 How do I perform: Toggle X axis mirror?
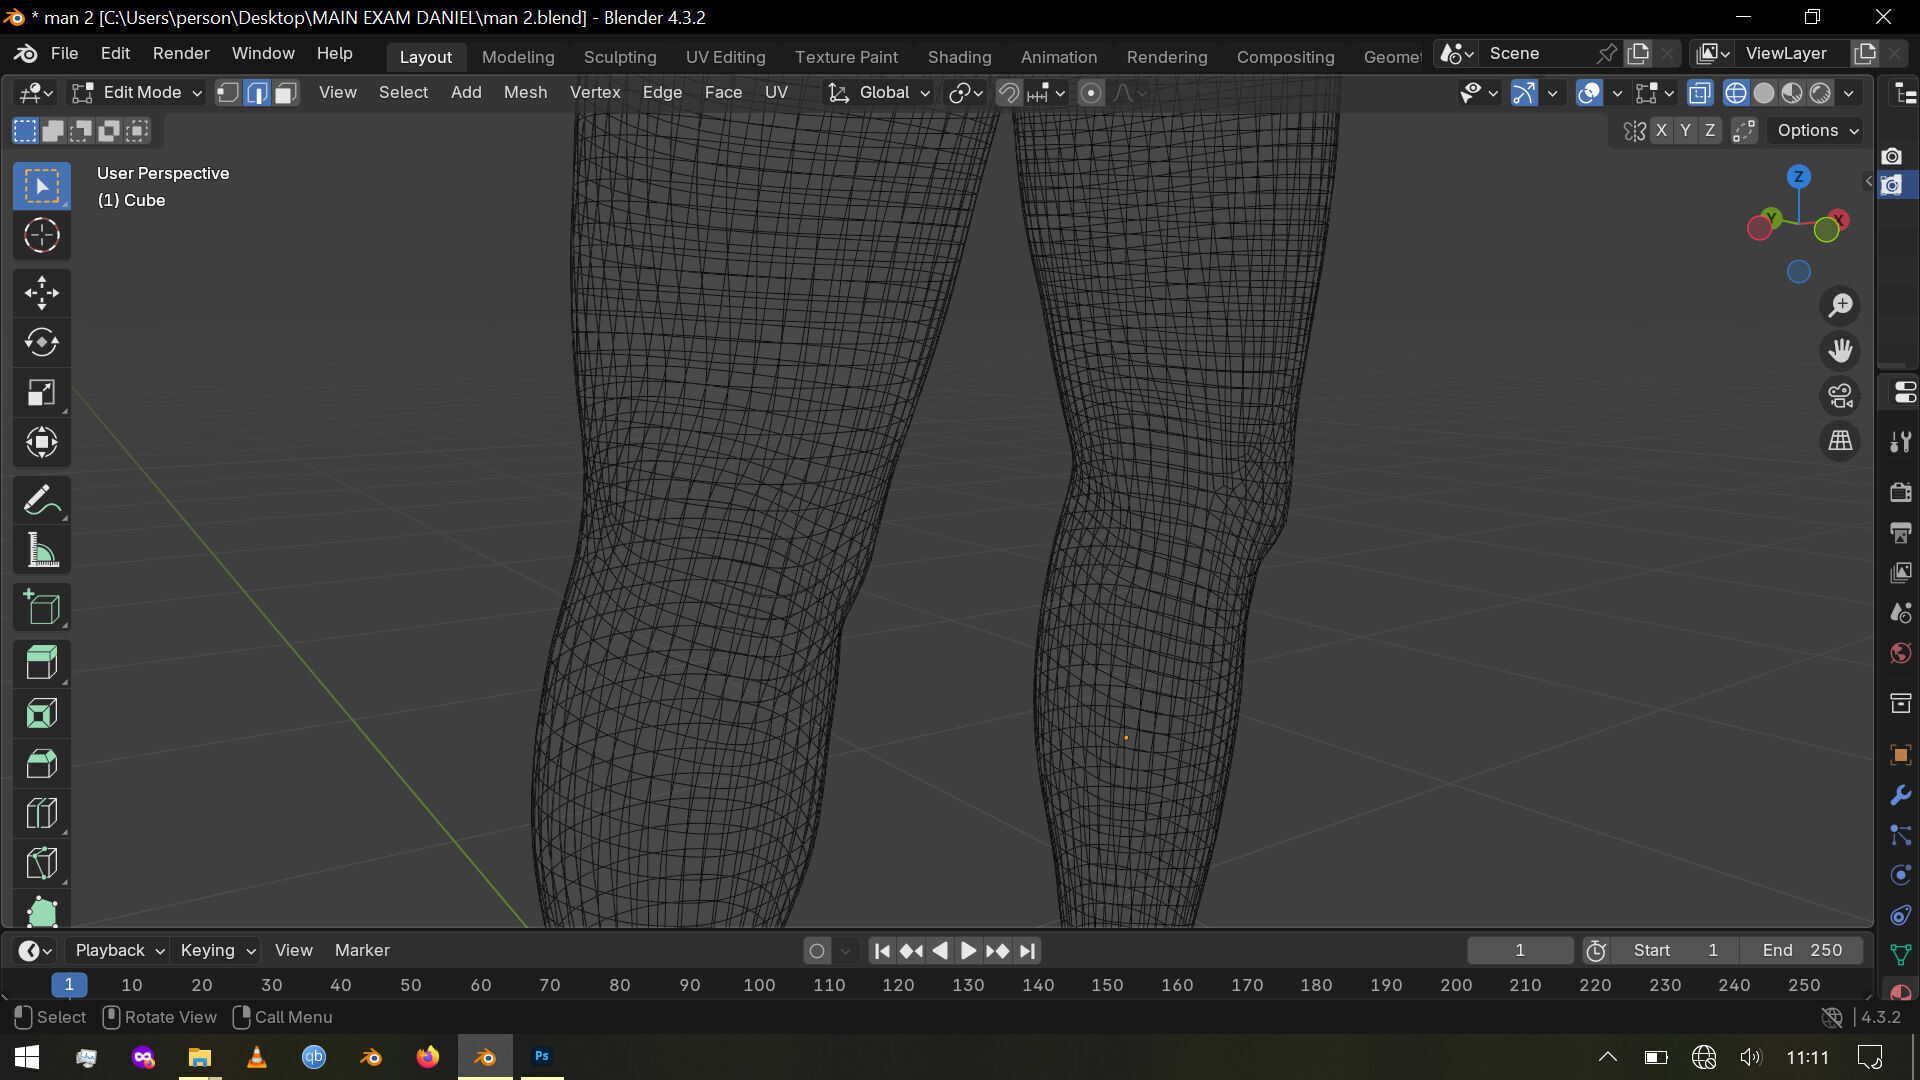click(1661, 130)
